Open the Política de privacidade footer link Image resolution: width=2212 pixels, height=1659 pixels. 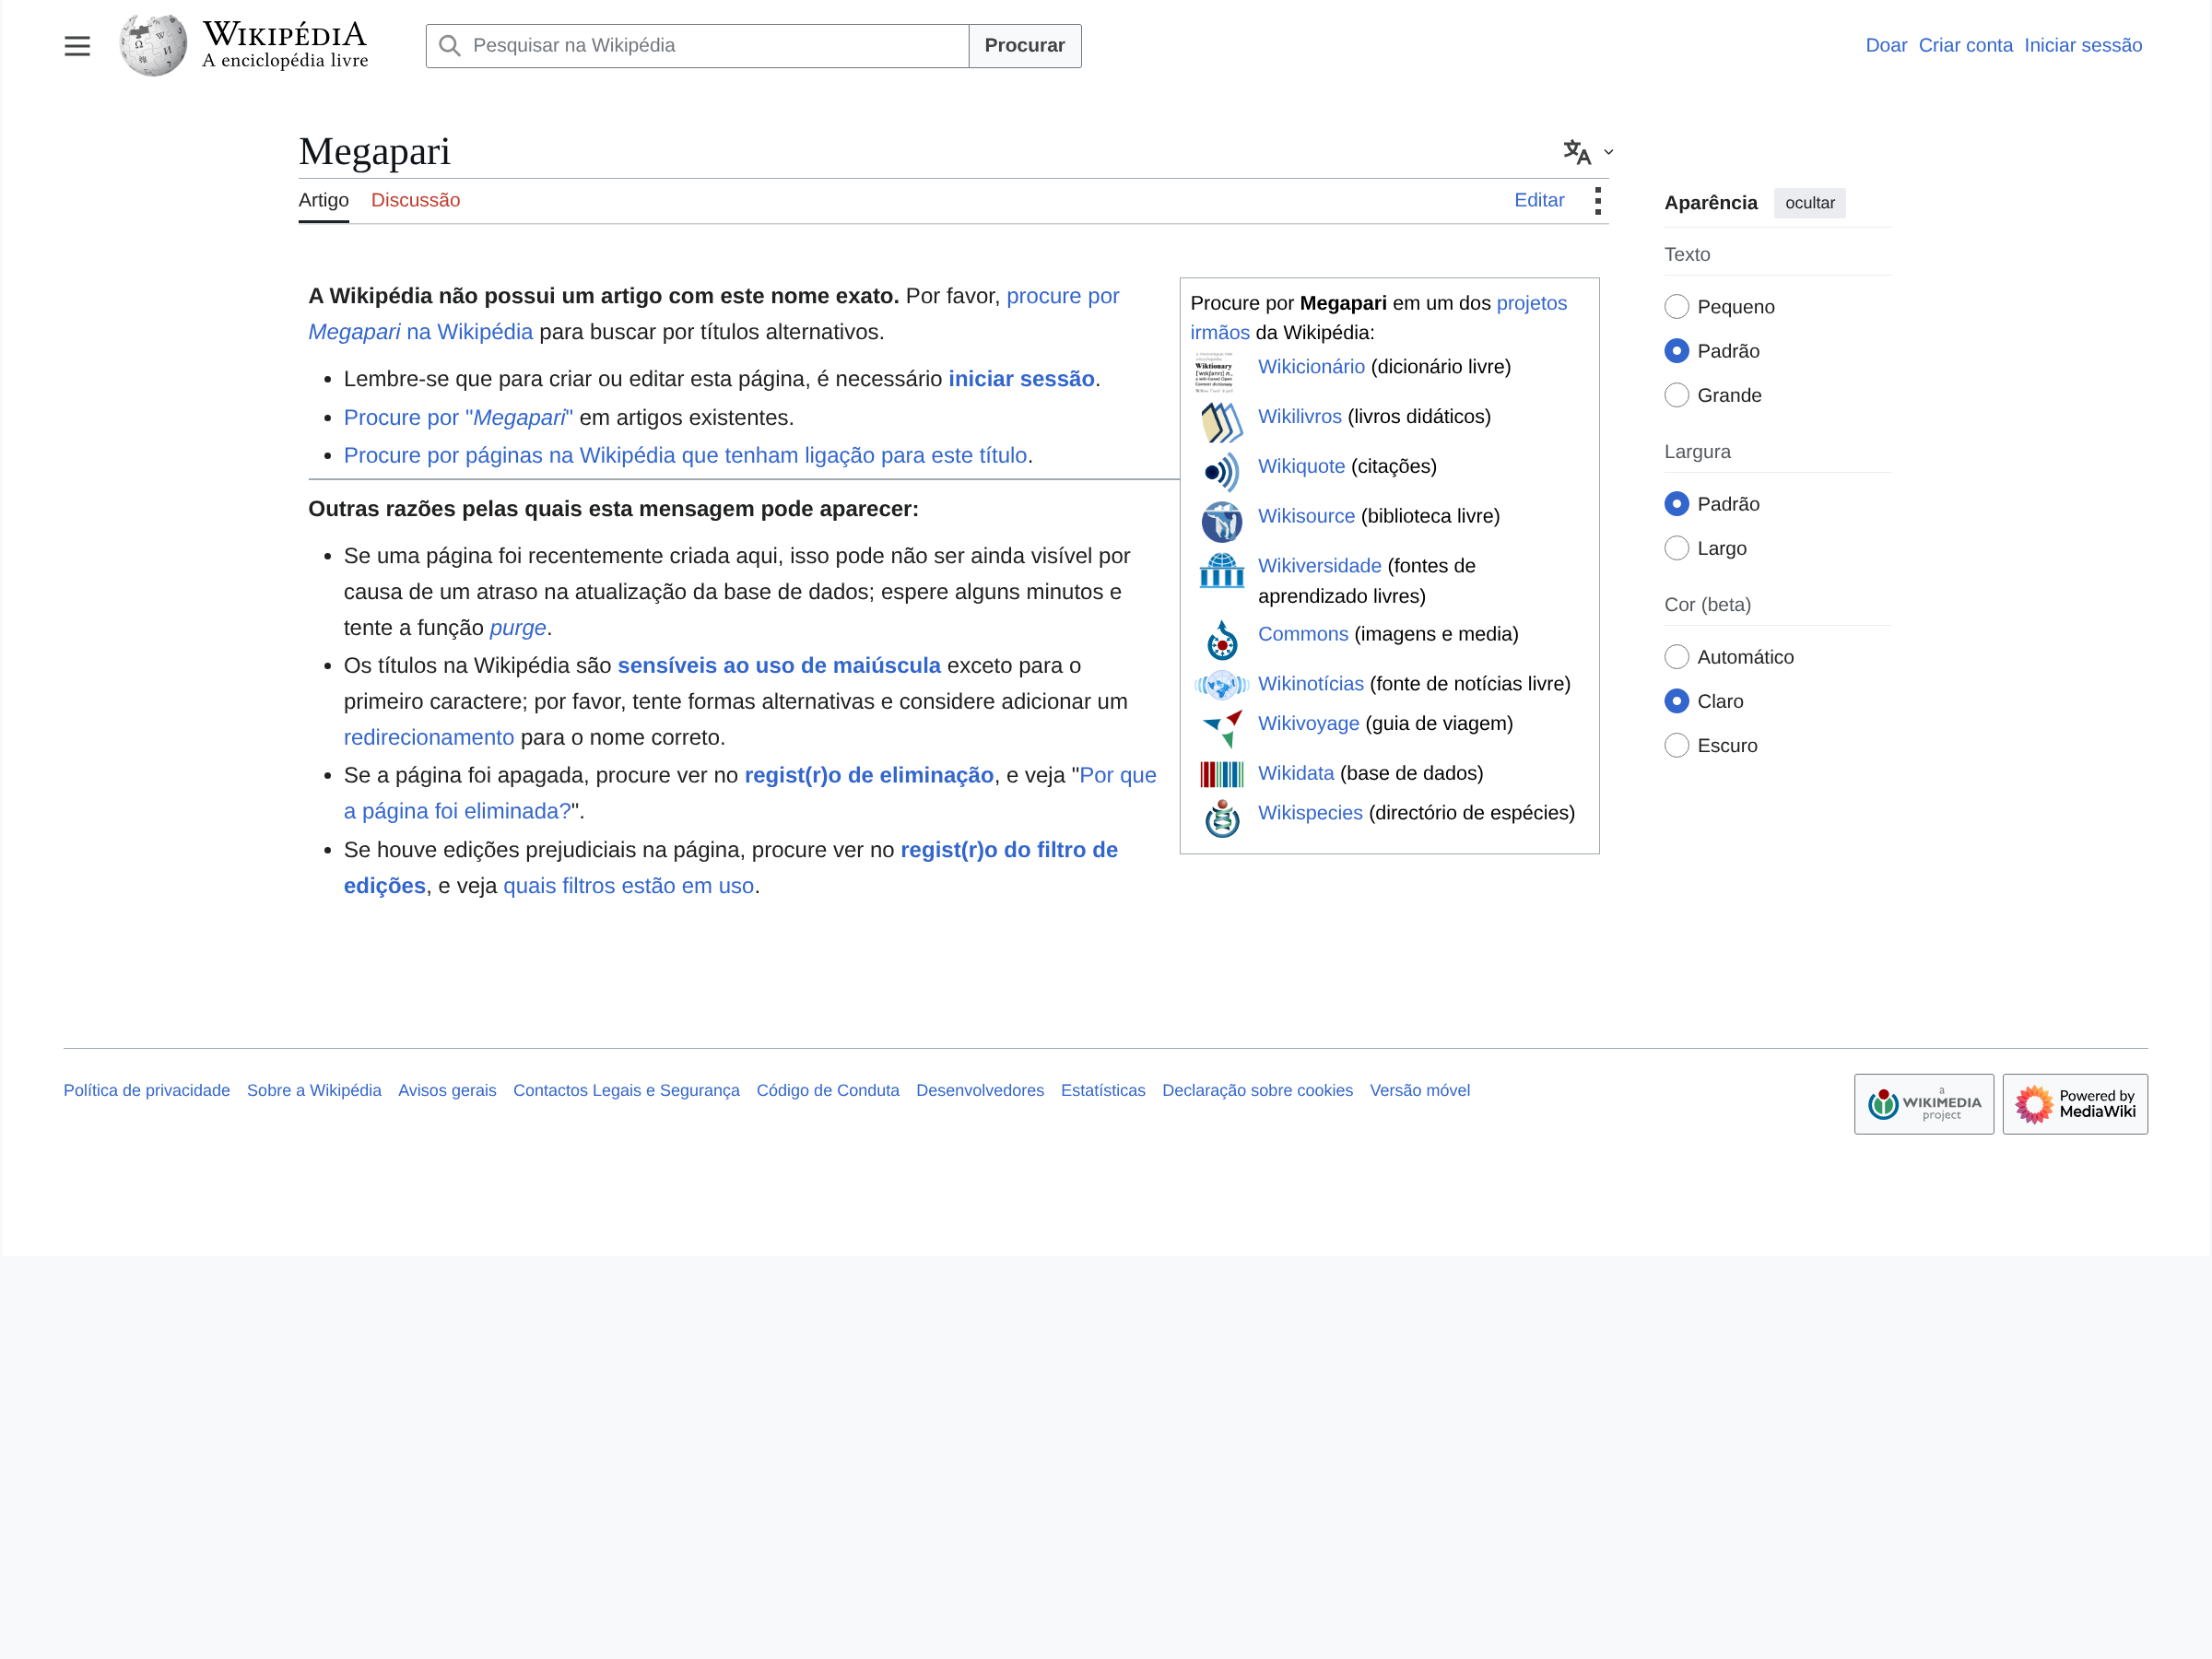(x=147, y=1090)
